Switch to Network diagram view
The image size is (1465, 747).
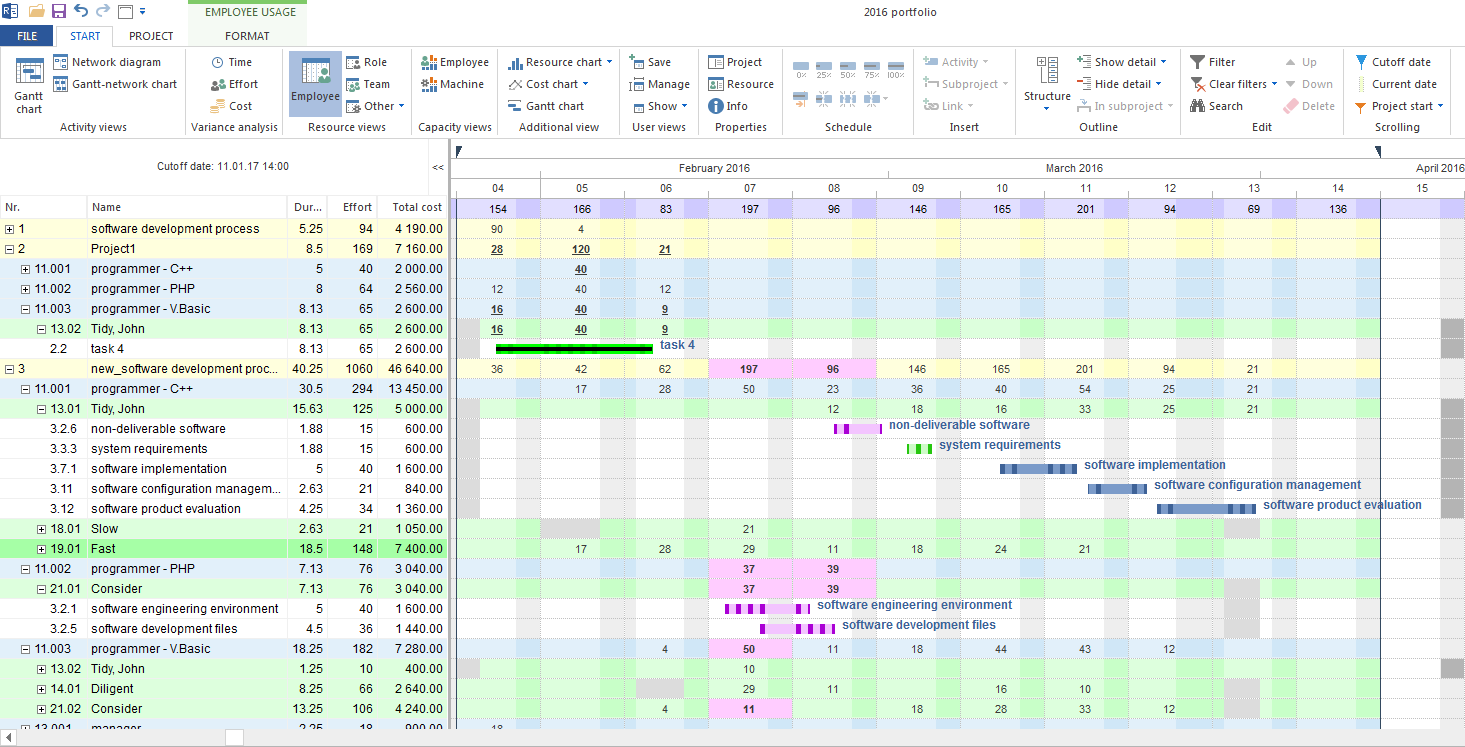coord(106,62)
